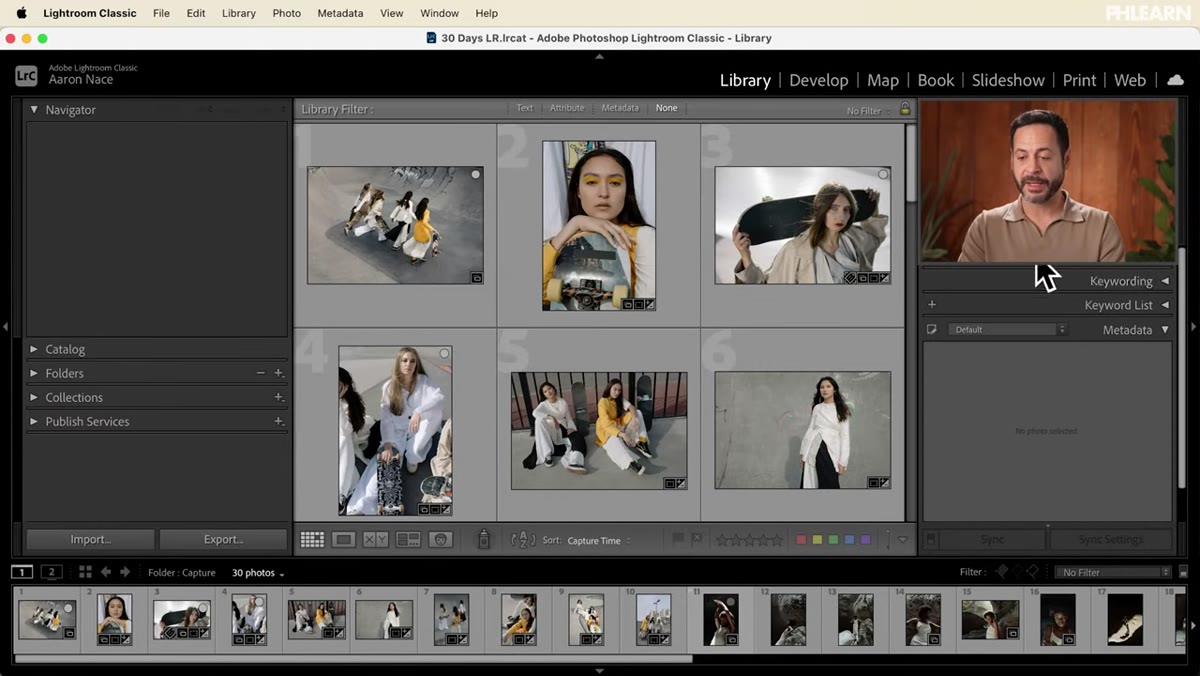Change the Capture Time sort order dropdown
1200x676 pixels.
599,541
